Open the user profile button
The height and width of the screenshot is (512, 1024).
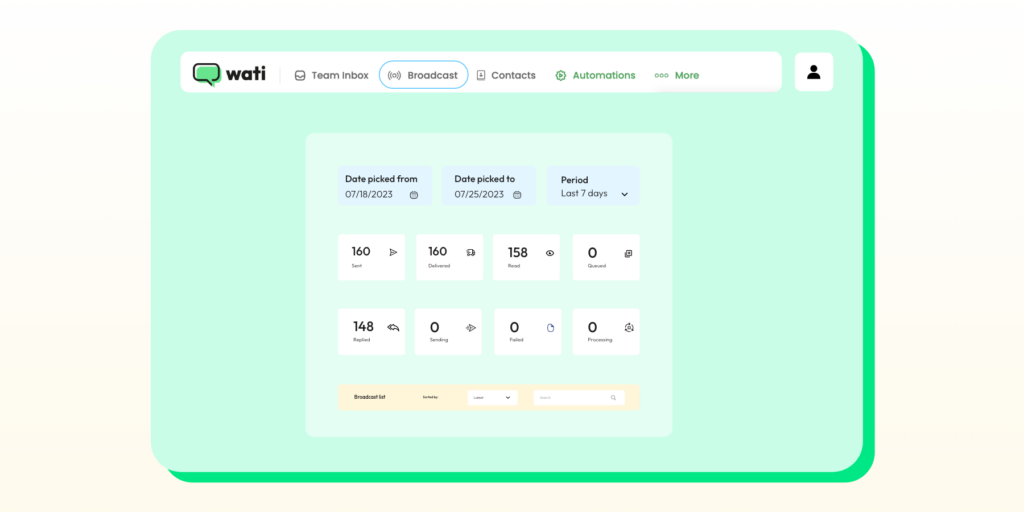(x=814, y=72)
